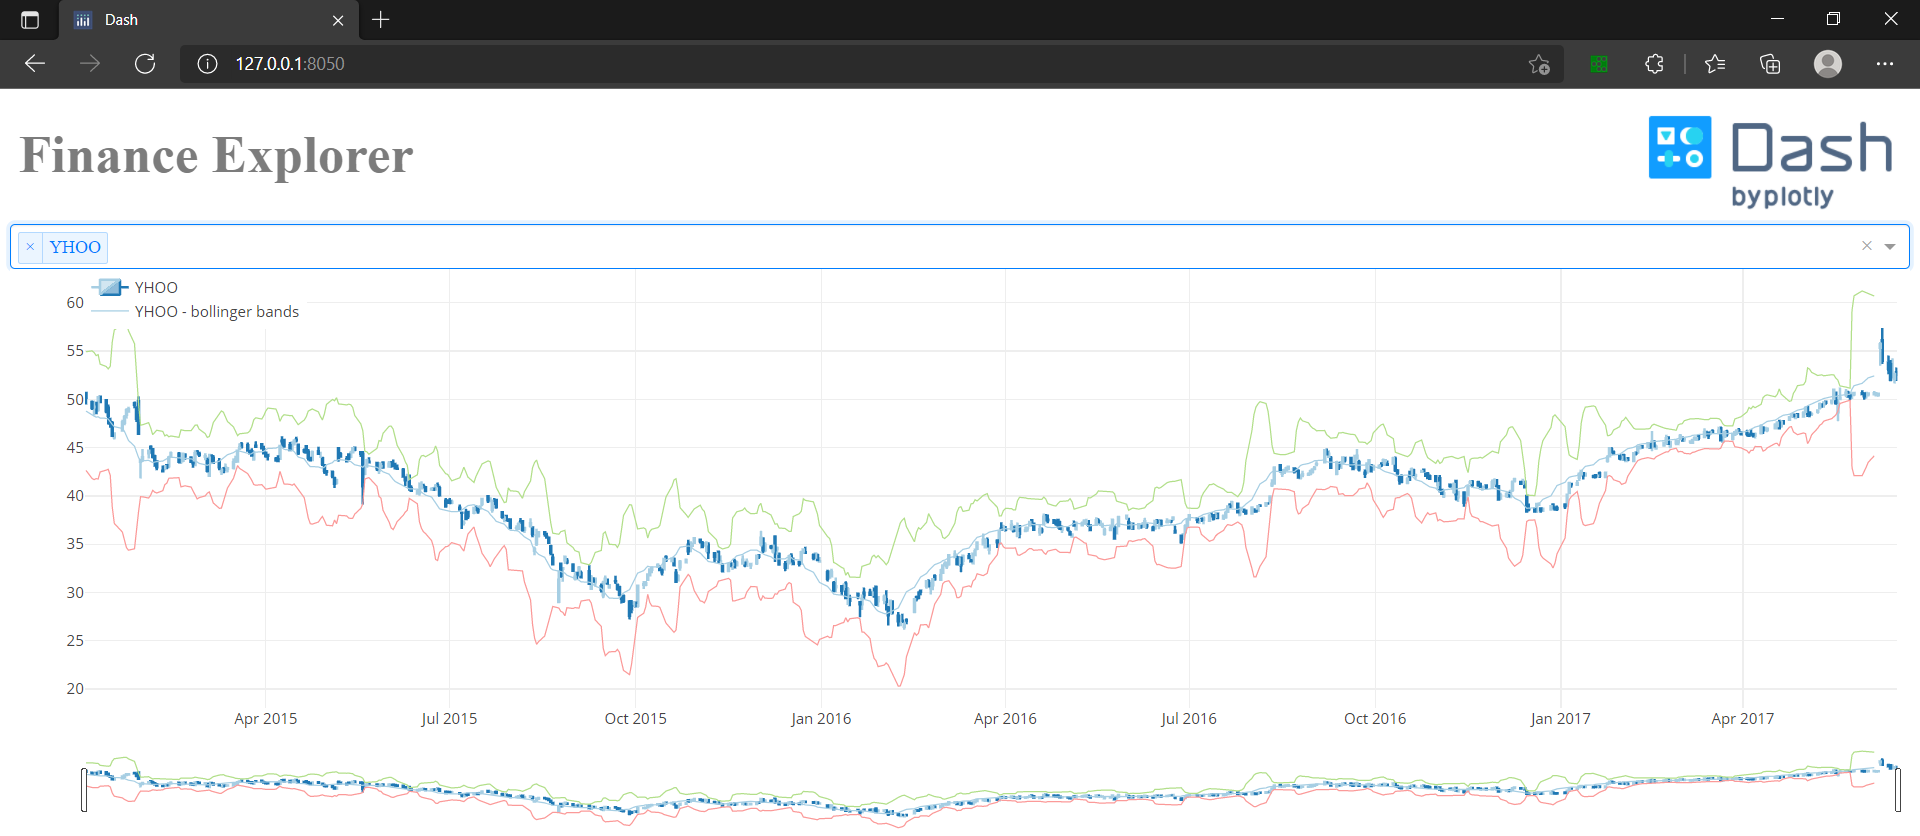Viewport: 1920px width, 836px height.
Task: Click the Apr 2017 x-axis label
Action: (1742, 719)
